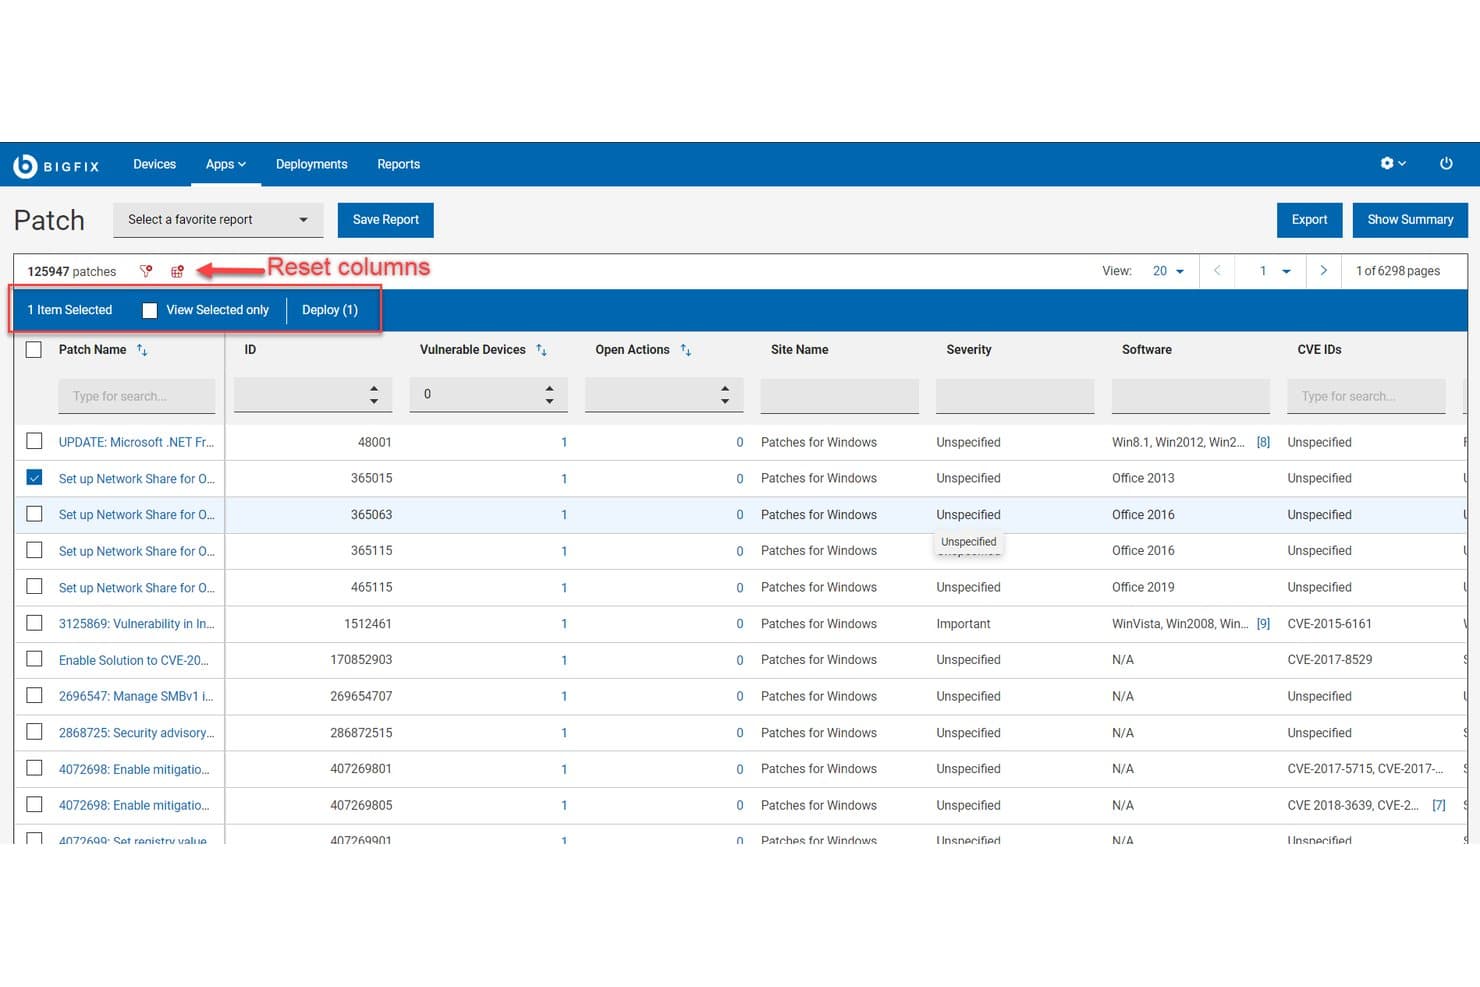Click the BigFix logo icon

[25, 166]
